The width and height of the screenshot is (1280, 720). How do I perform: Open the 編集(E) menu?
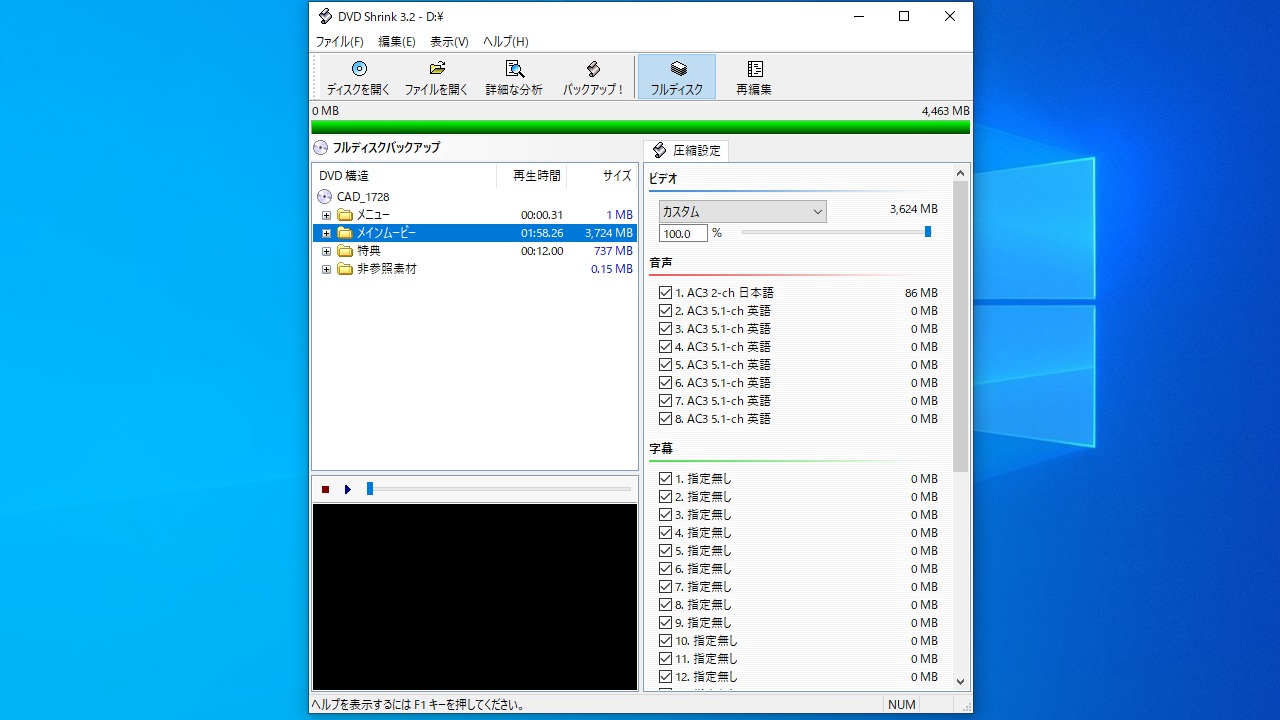[397, 42]
